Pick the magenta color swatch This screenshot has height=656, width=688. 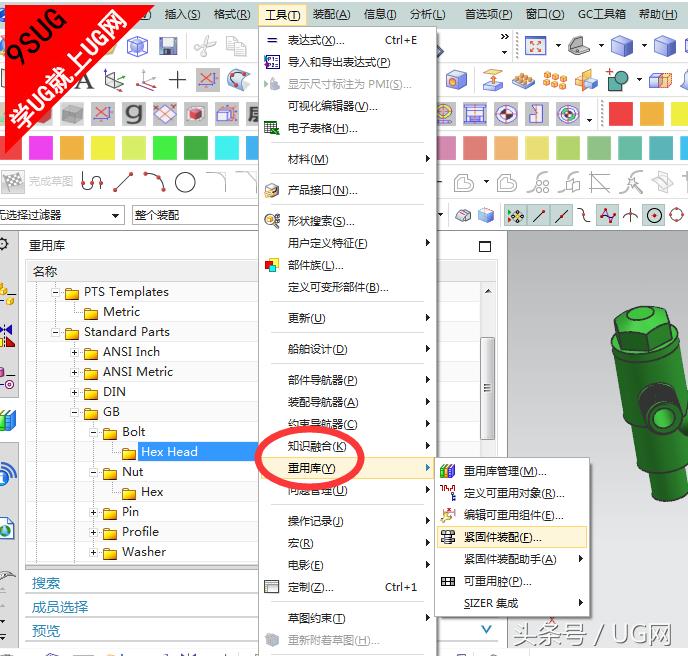[40, 147]
